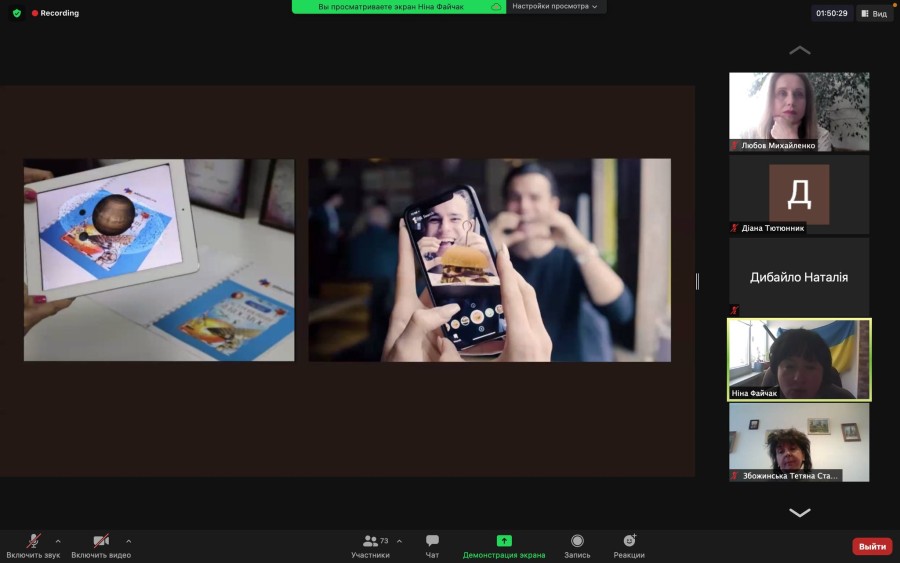Turn on video with camera icon
This screenshot has width=900, height=563.
click(x=101, y=541)
